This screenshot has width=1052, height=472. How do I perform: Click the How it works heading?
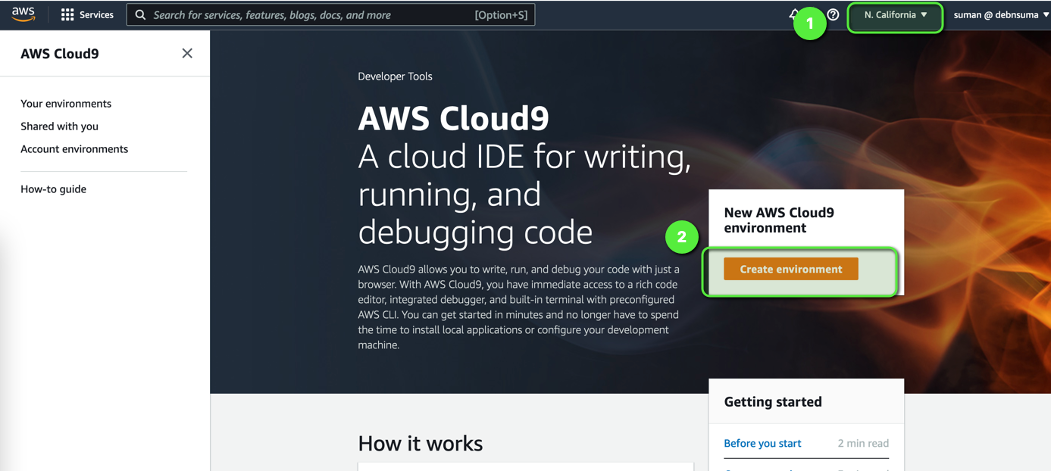pyautogui.click(x=421, y=443)
